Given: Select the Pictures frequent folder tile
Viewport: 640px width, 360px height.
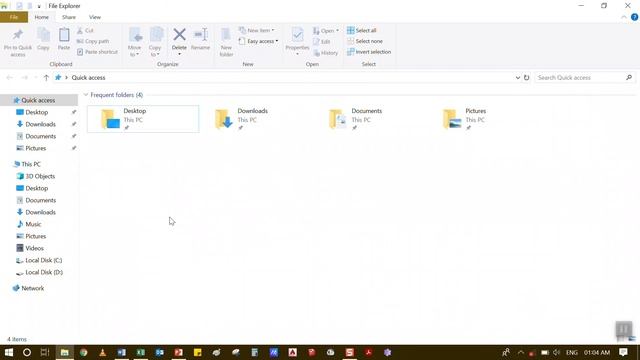Looking at the screenshot, I should 486,119.
